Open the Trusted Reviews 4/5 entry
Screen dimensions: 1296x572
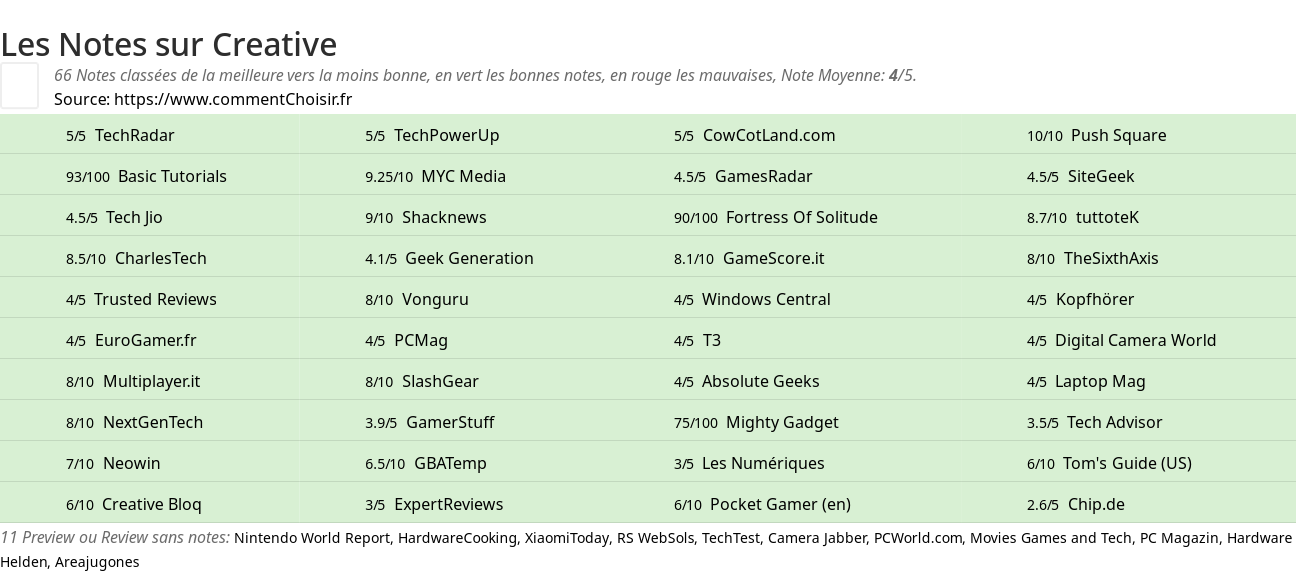(x=141, y=299)
